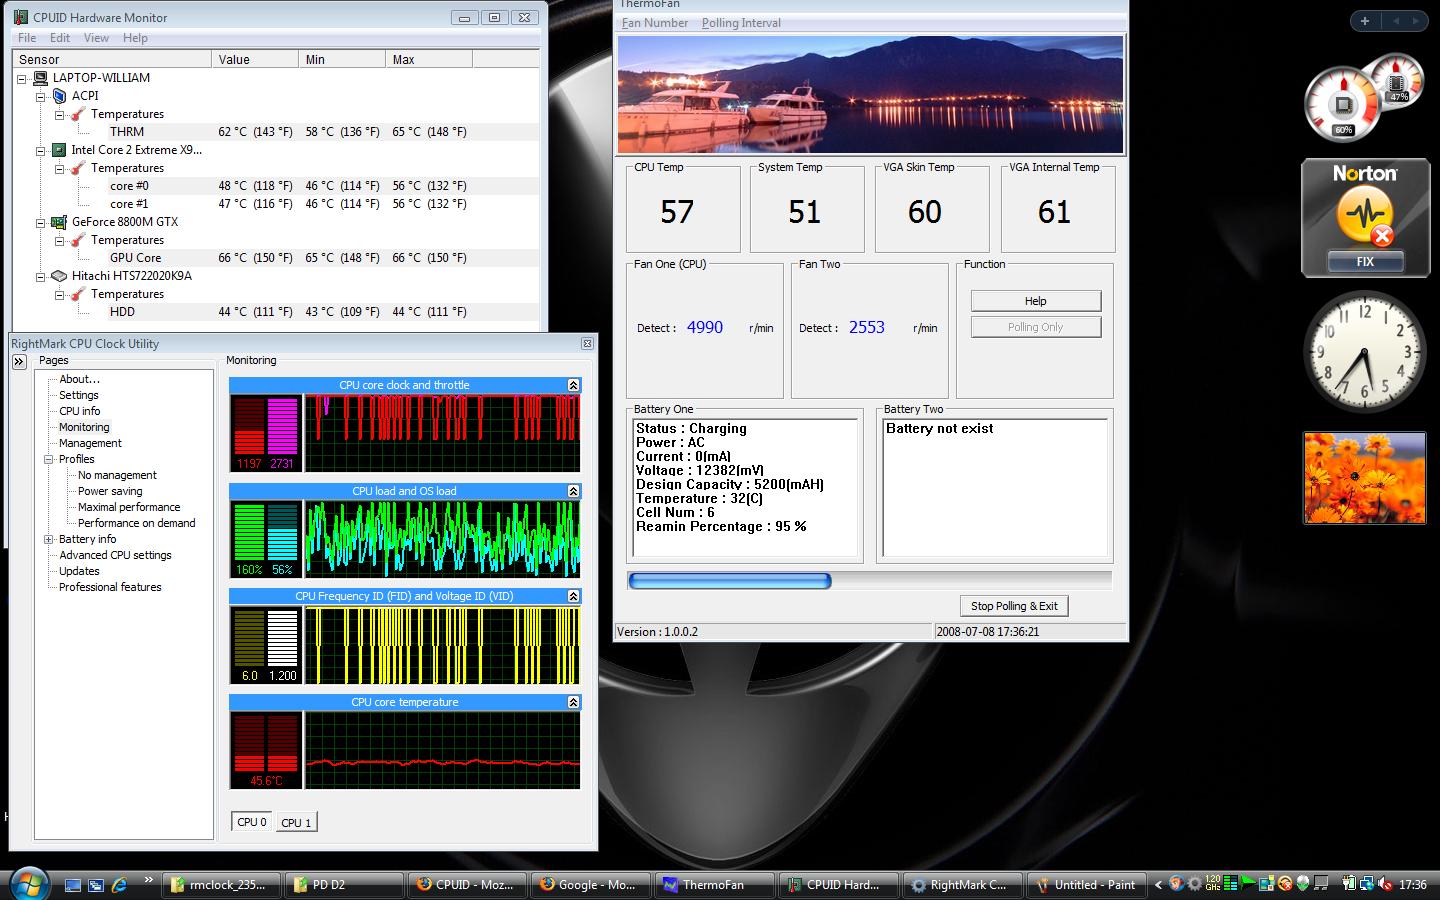
Task: Click the 1.20 GHz RMClock tray icon
Action: point(1212,884)
